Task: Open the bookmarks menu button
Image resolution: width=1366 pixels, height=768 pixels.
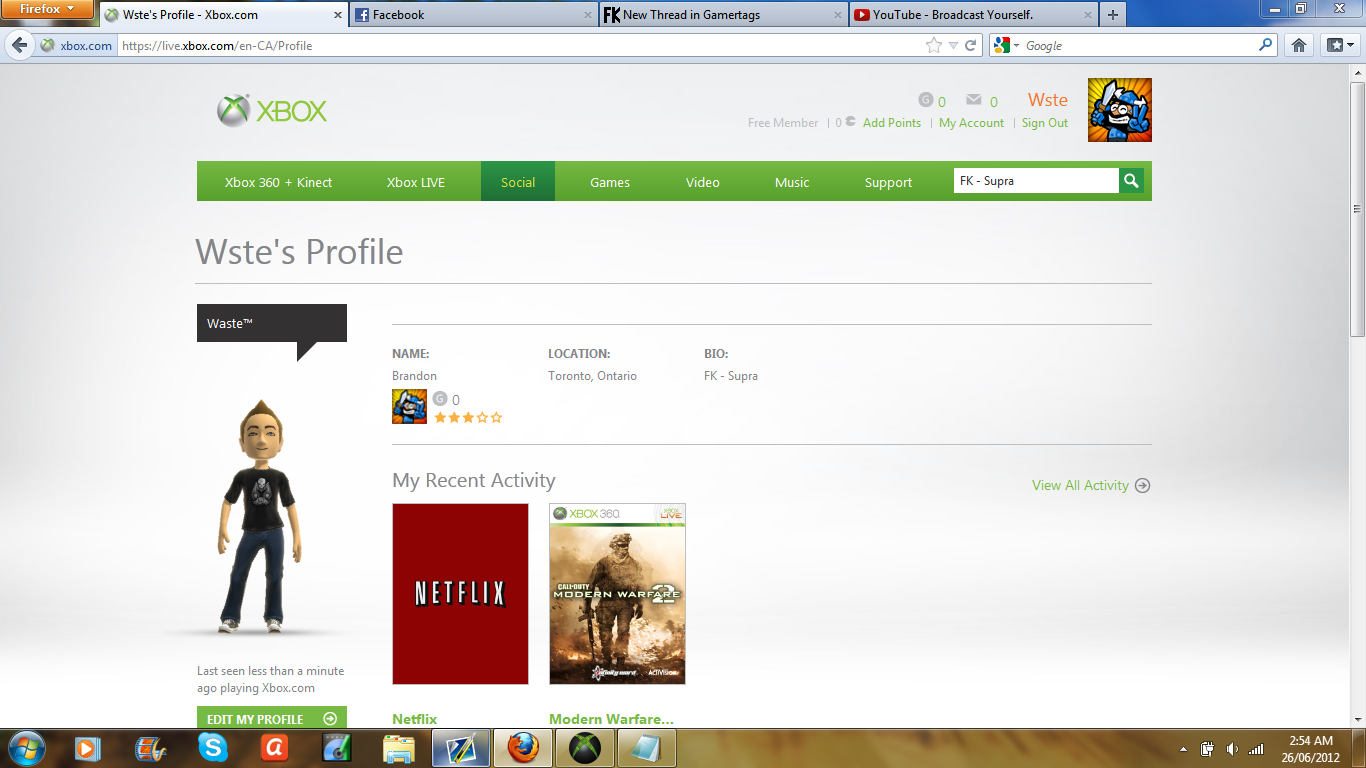Action: click(1339, 45)
